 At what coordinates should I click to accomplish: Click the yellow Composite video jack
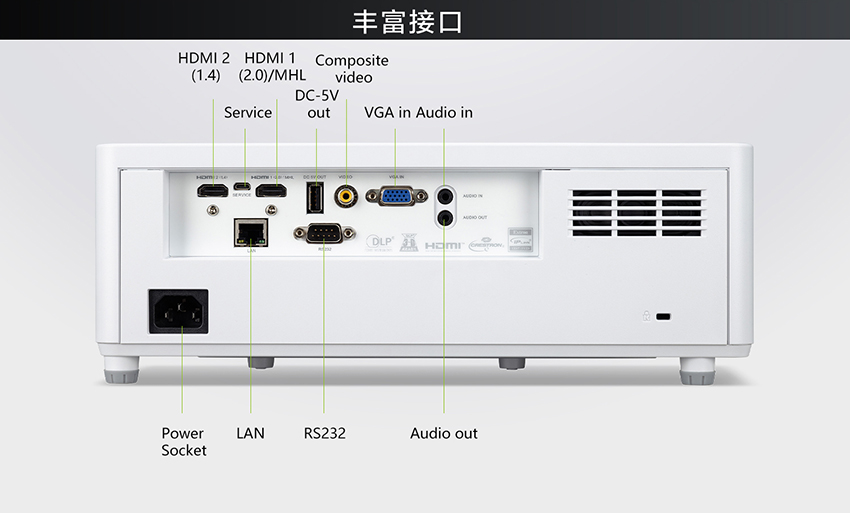(x=345, y=195)
